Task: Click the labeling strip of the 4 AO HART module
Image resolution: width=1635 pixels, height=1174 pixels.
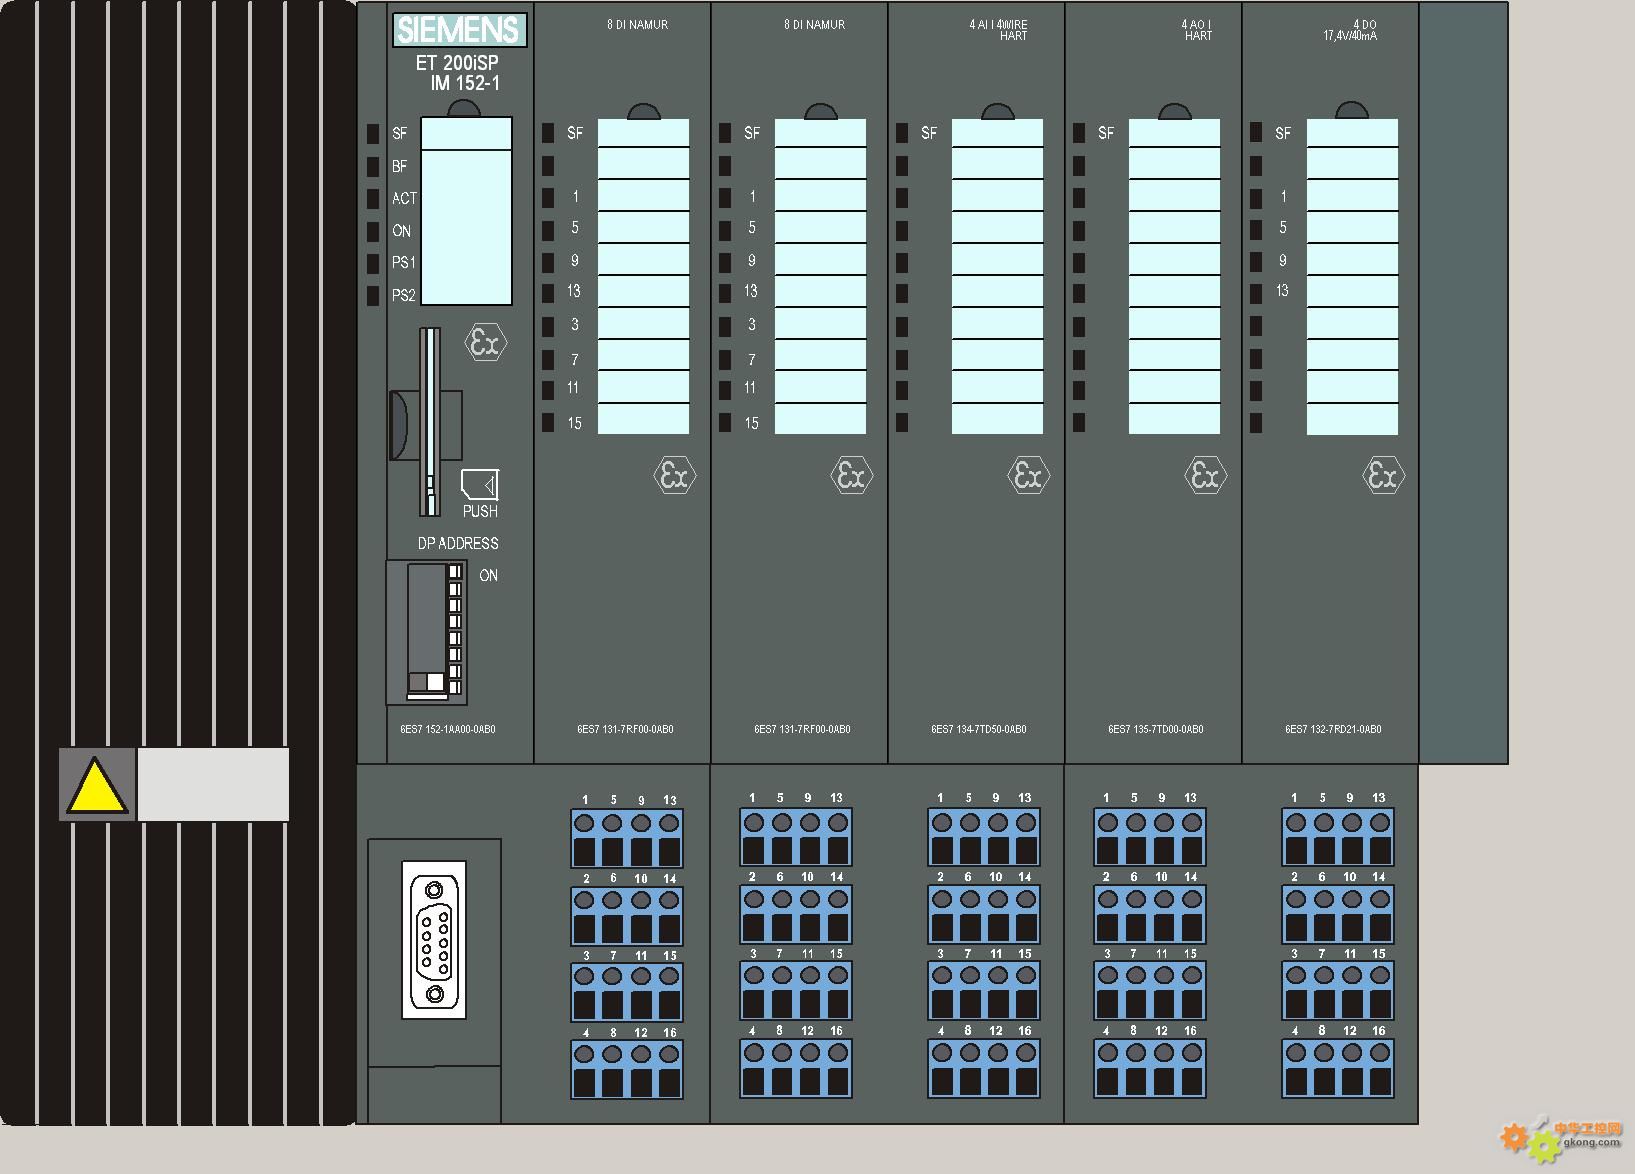Action: tap(1174, 277)
